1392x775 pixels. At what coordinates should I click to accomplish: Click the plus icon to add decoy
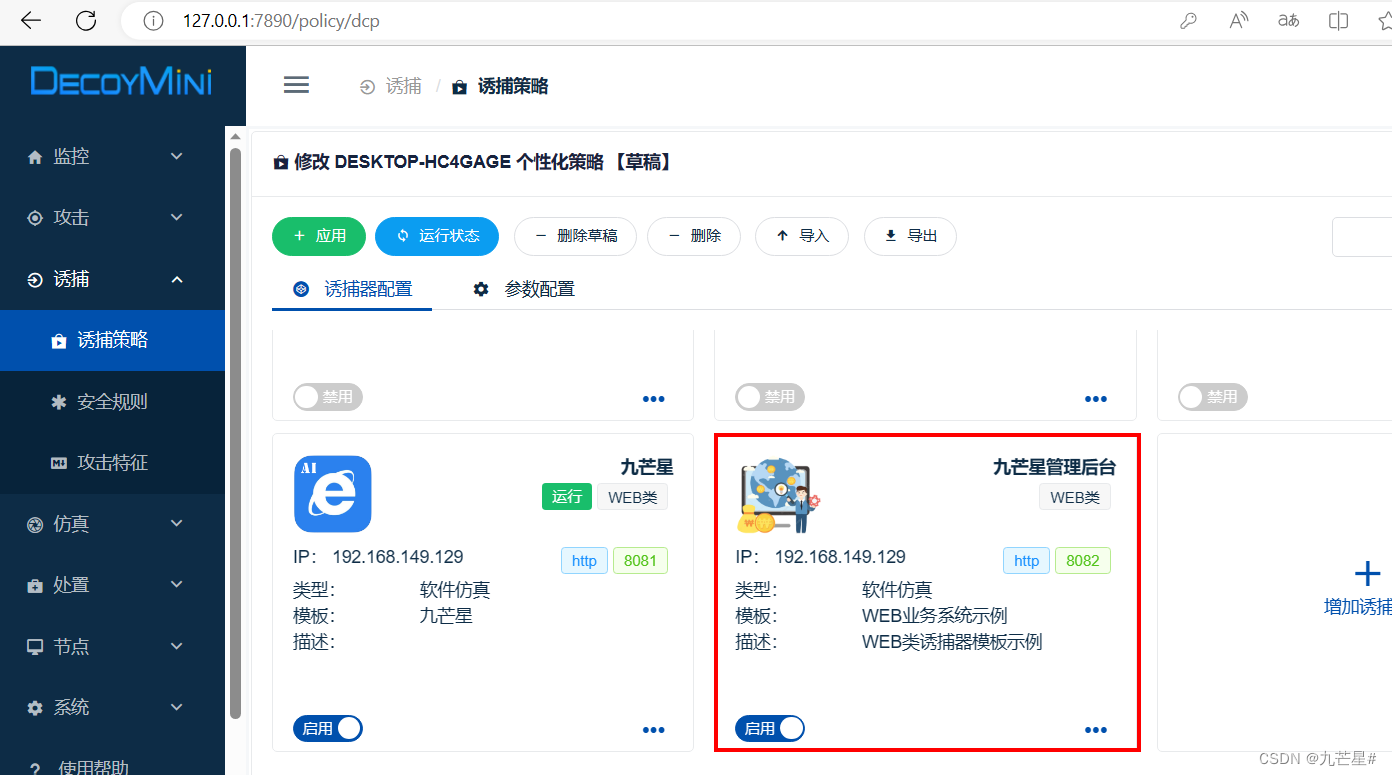[x=1367, y=573]
